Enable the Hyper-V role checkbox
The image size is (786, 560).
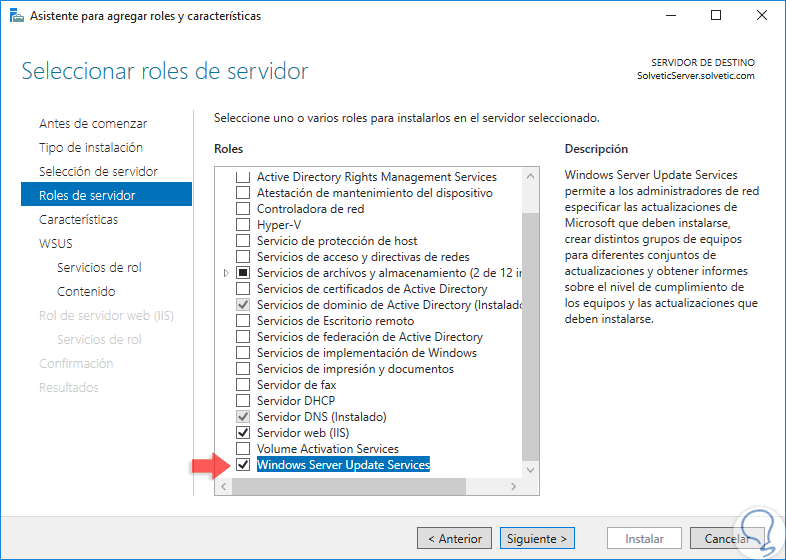pos(243,225)
